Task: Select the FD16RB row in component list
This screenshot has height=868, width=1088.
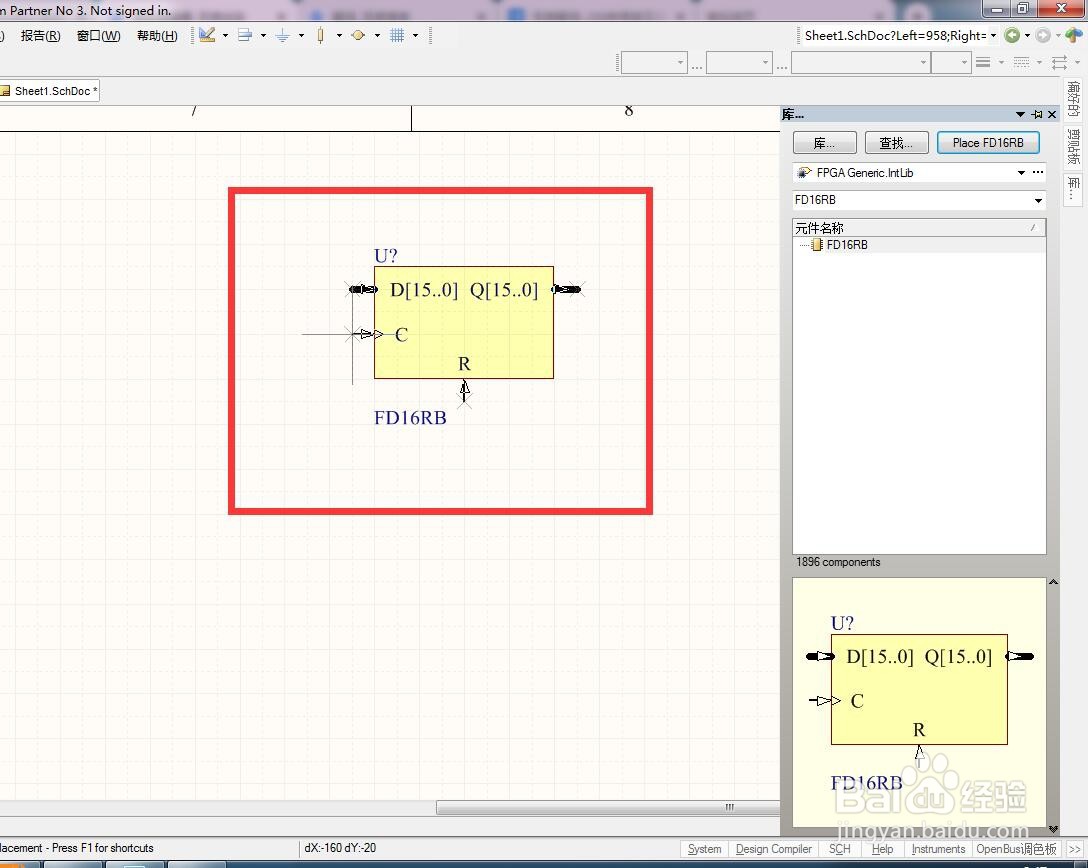Action: click(919, 245)
